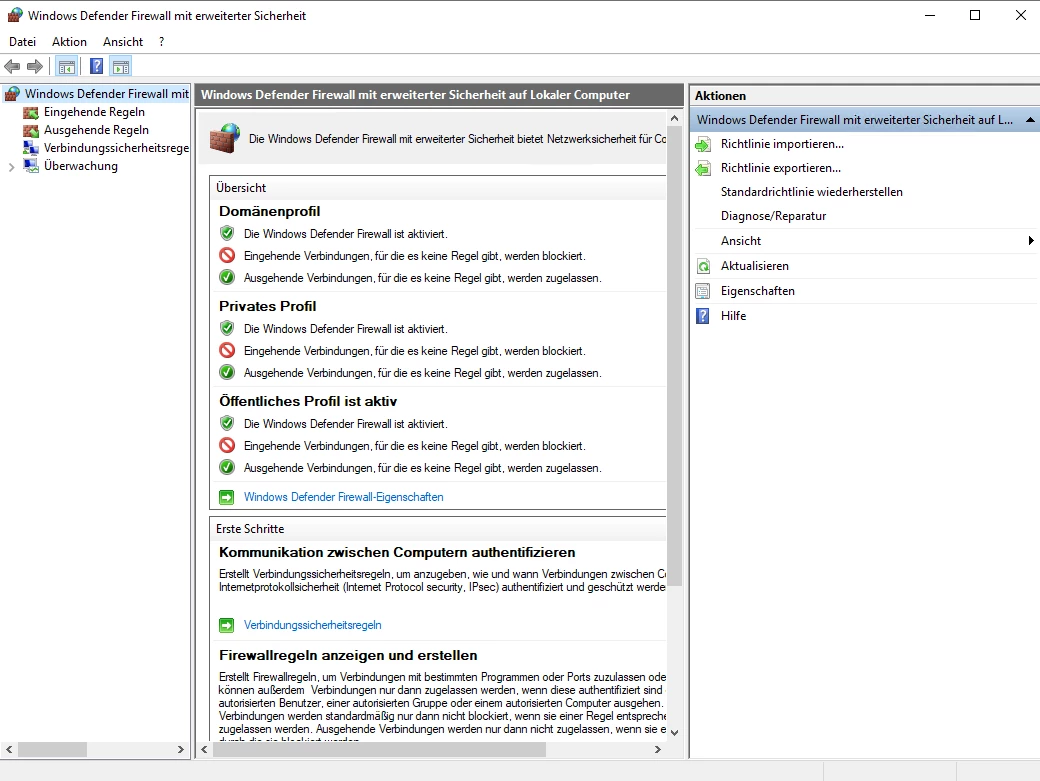Click Aktualisieren in the Aktionen pane
This screenshot has height=781, width=1040.
click(754, 266)
